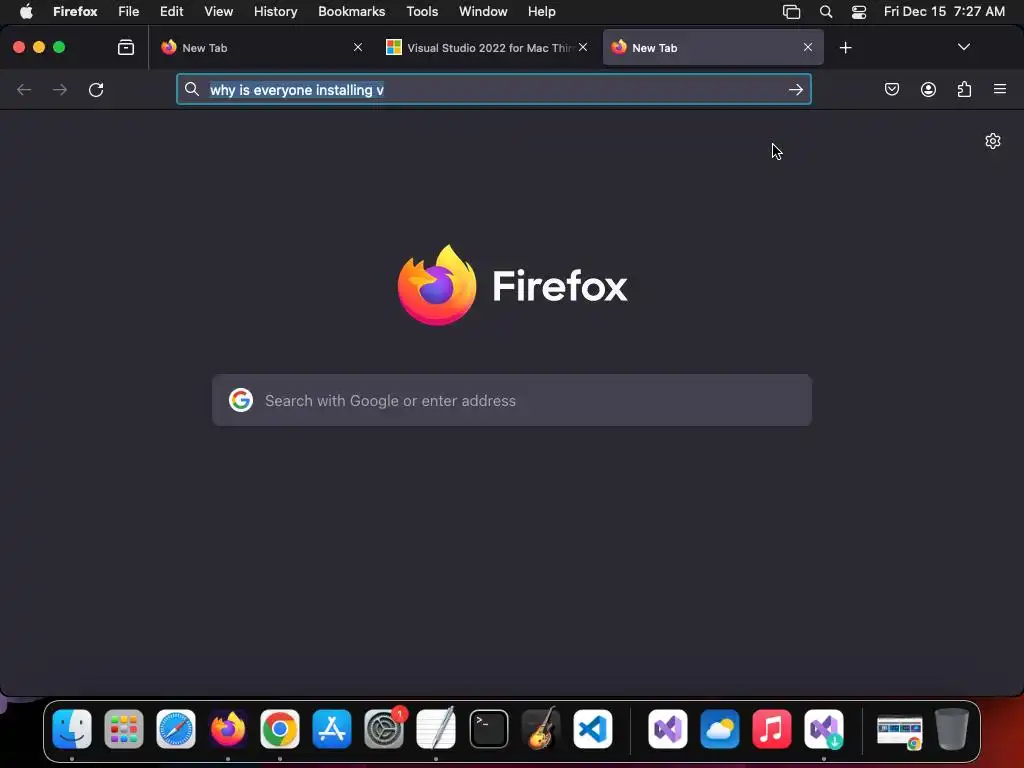The image size is (1024, 768).
Task: Close the active New Tab tab
Action: tap(808, 47)
